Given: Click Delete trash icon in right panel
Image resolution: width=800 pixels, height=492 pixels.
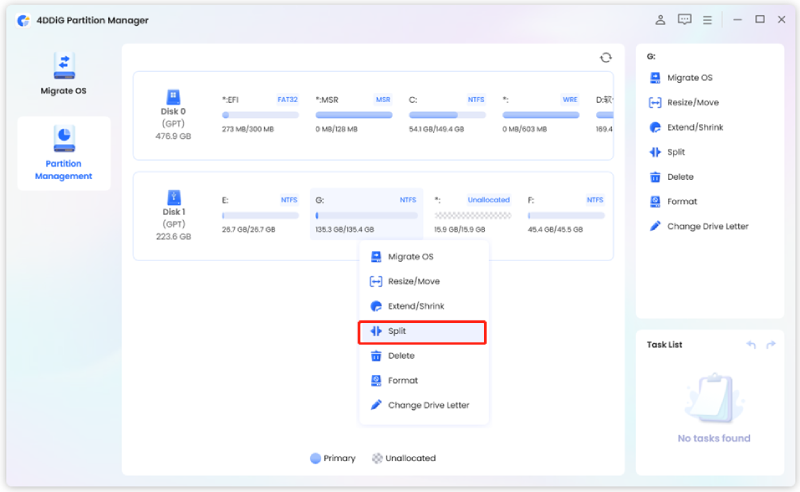Looking at the screenshot, I should click(x=655, y=177).
